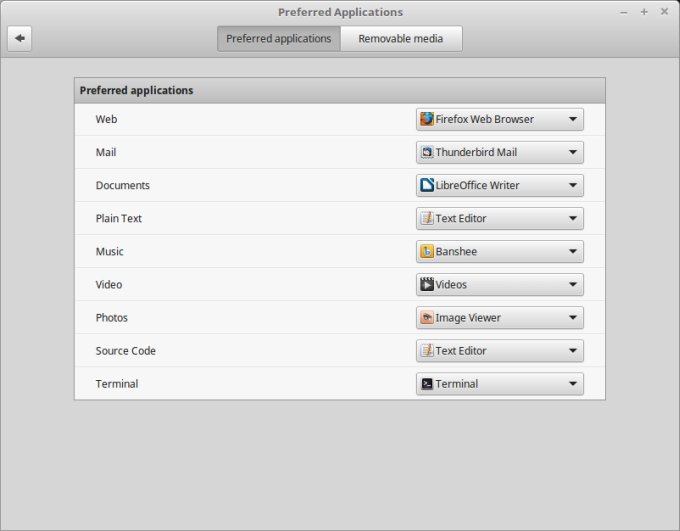Expand the Video player dropdown arrow

tap(572, 284)
